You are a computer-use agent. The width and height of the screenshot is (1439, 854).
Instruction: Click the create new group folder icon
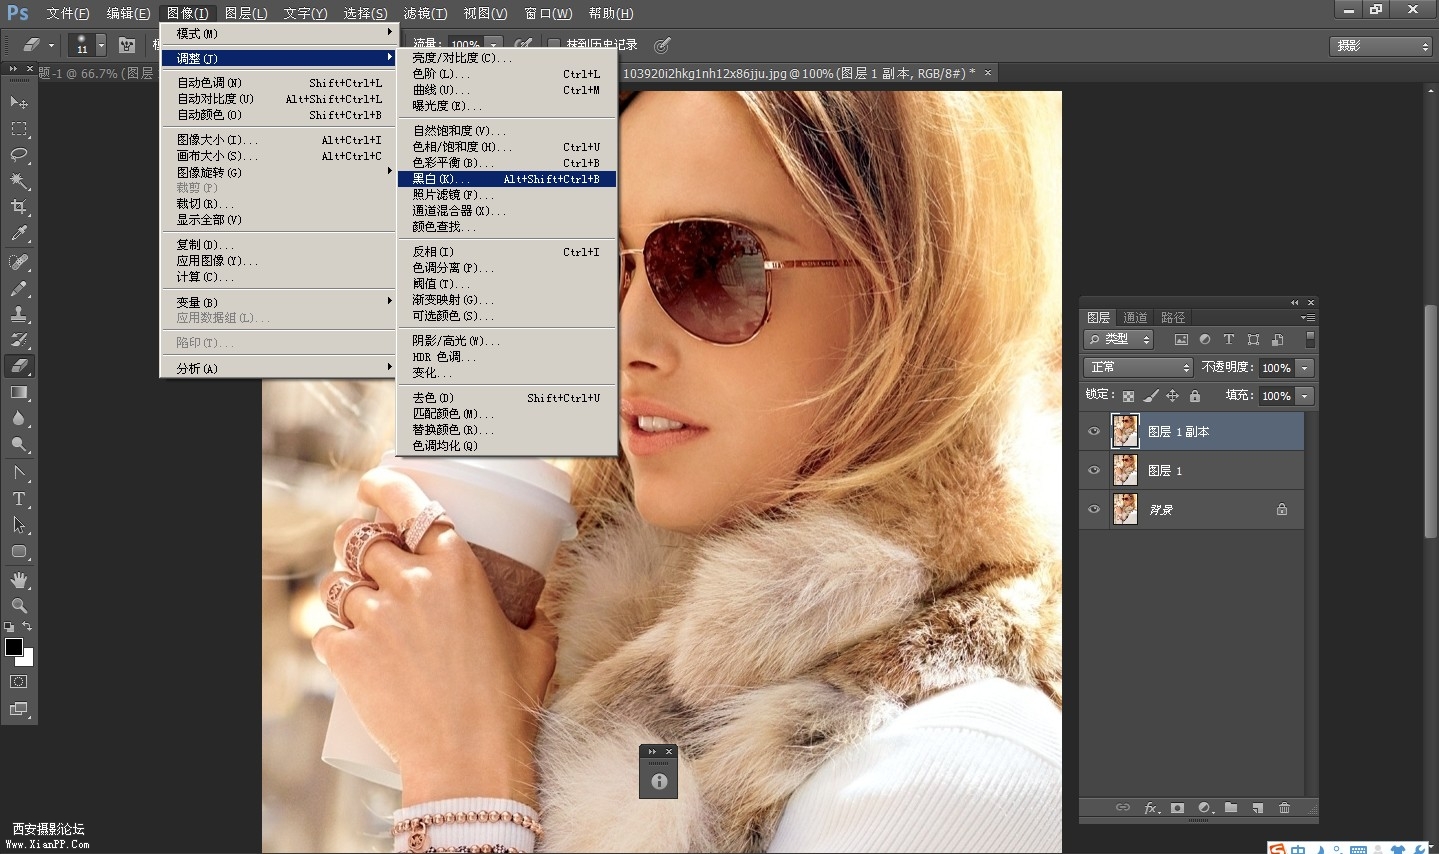click(1231, 808)
